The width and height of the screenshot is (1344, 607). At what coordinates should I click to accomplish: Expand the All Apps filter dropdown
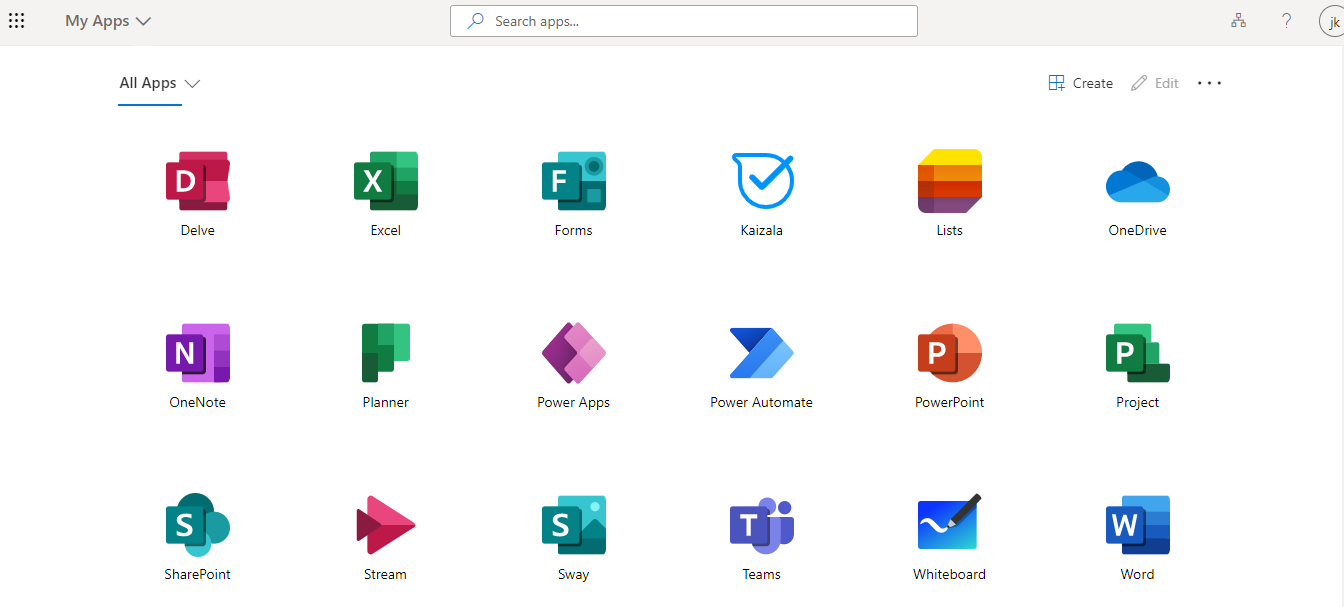point(160,84)
